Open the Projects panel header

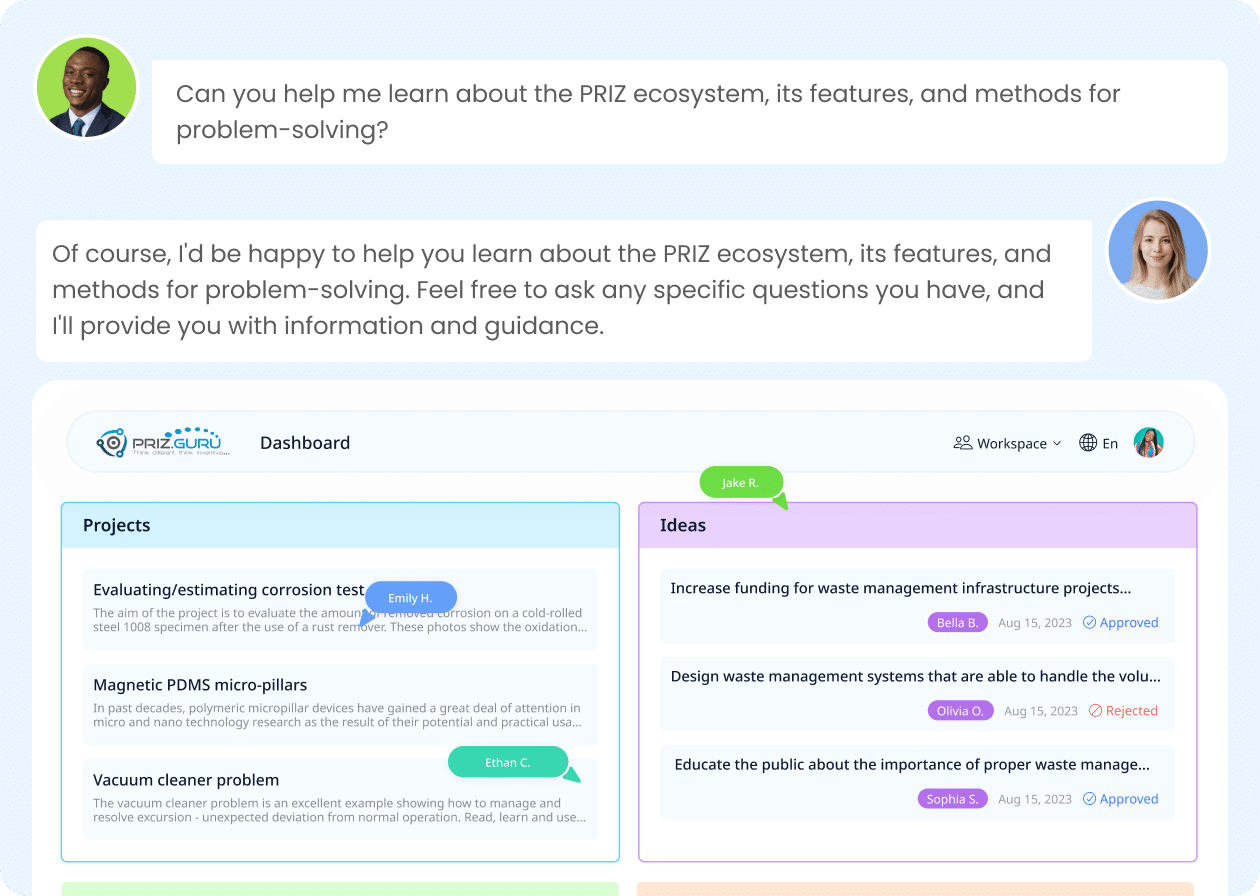(x=341, y=525)
